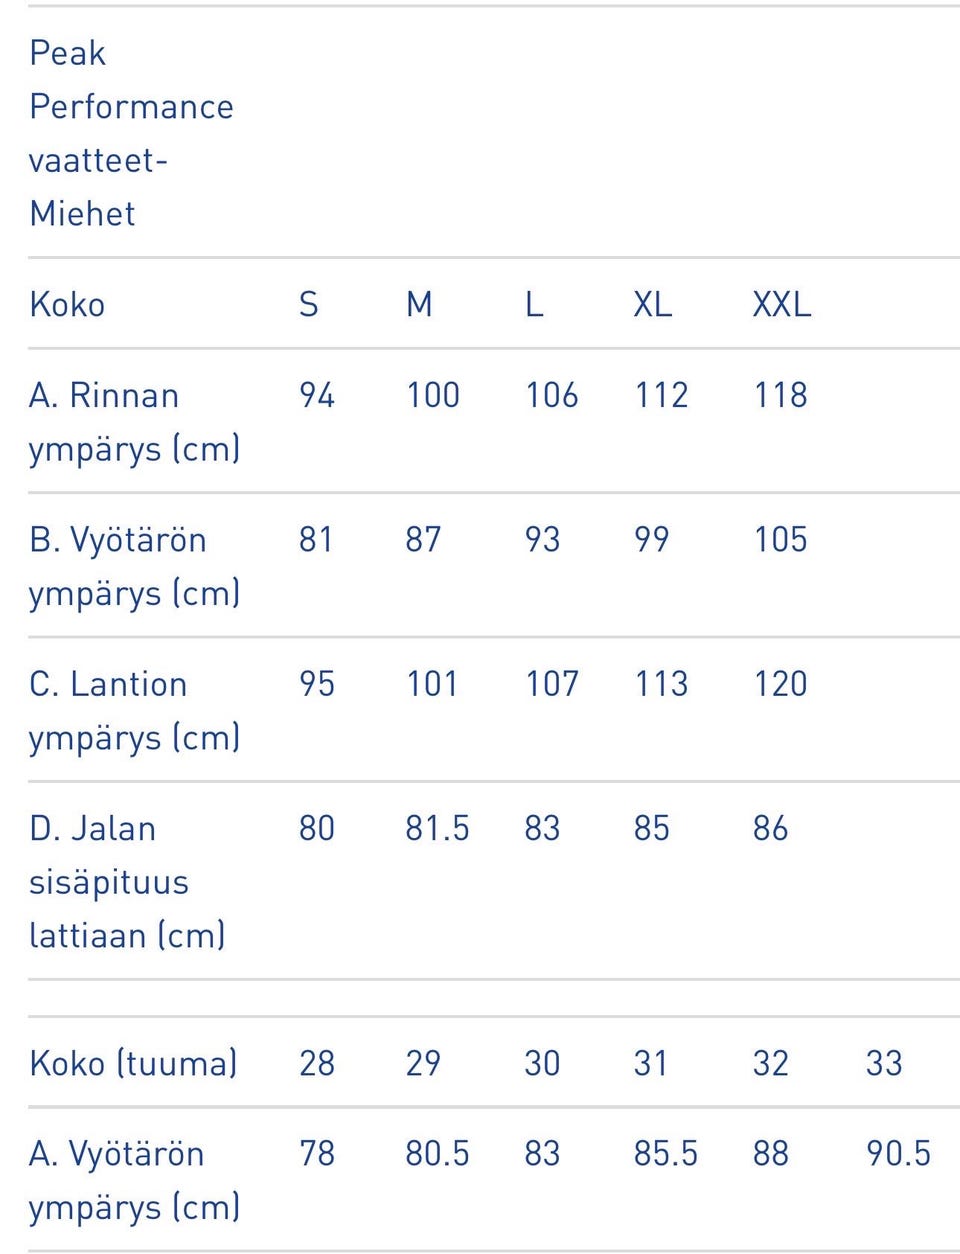The height and width of the screenshot is (1254, 960).
Task: Click waist value 105 for size XXL
Action: tap(780, 540)
